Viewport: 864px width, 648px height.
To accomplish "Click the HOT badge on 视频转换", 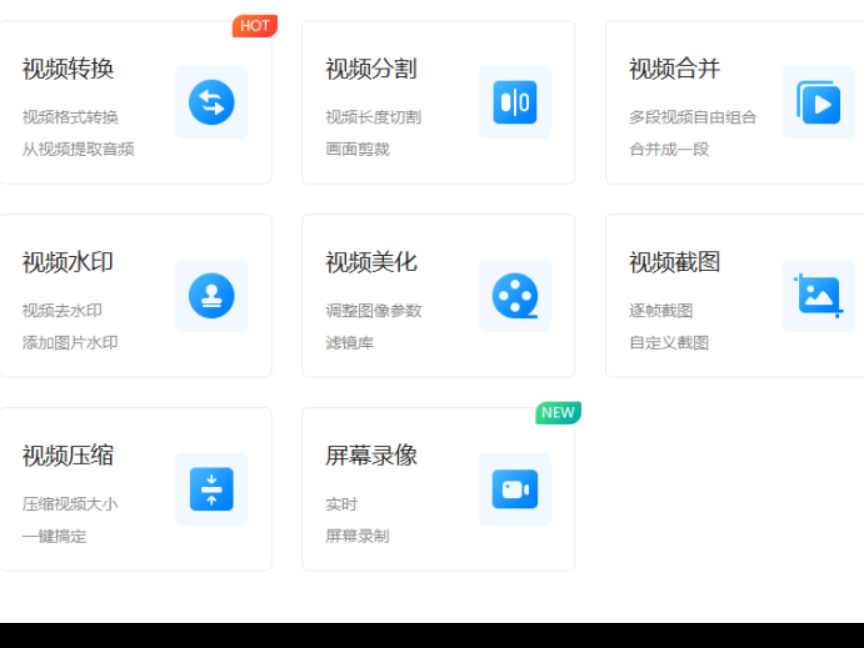I will click(x=255, y=26).
